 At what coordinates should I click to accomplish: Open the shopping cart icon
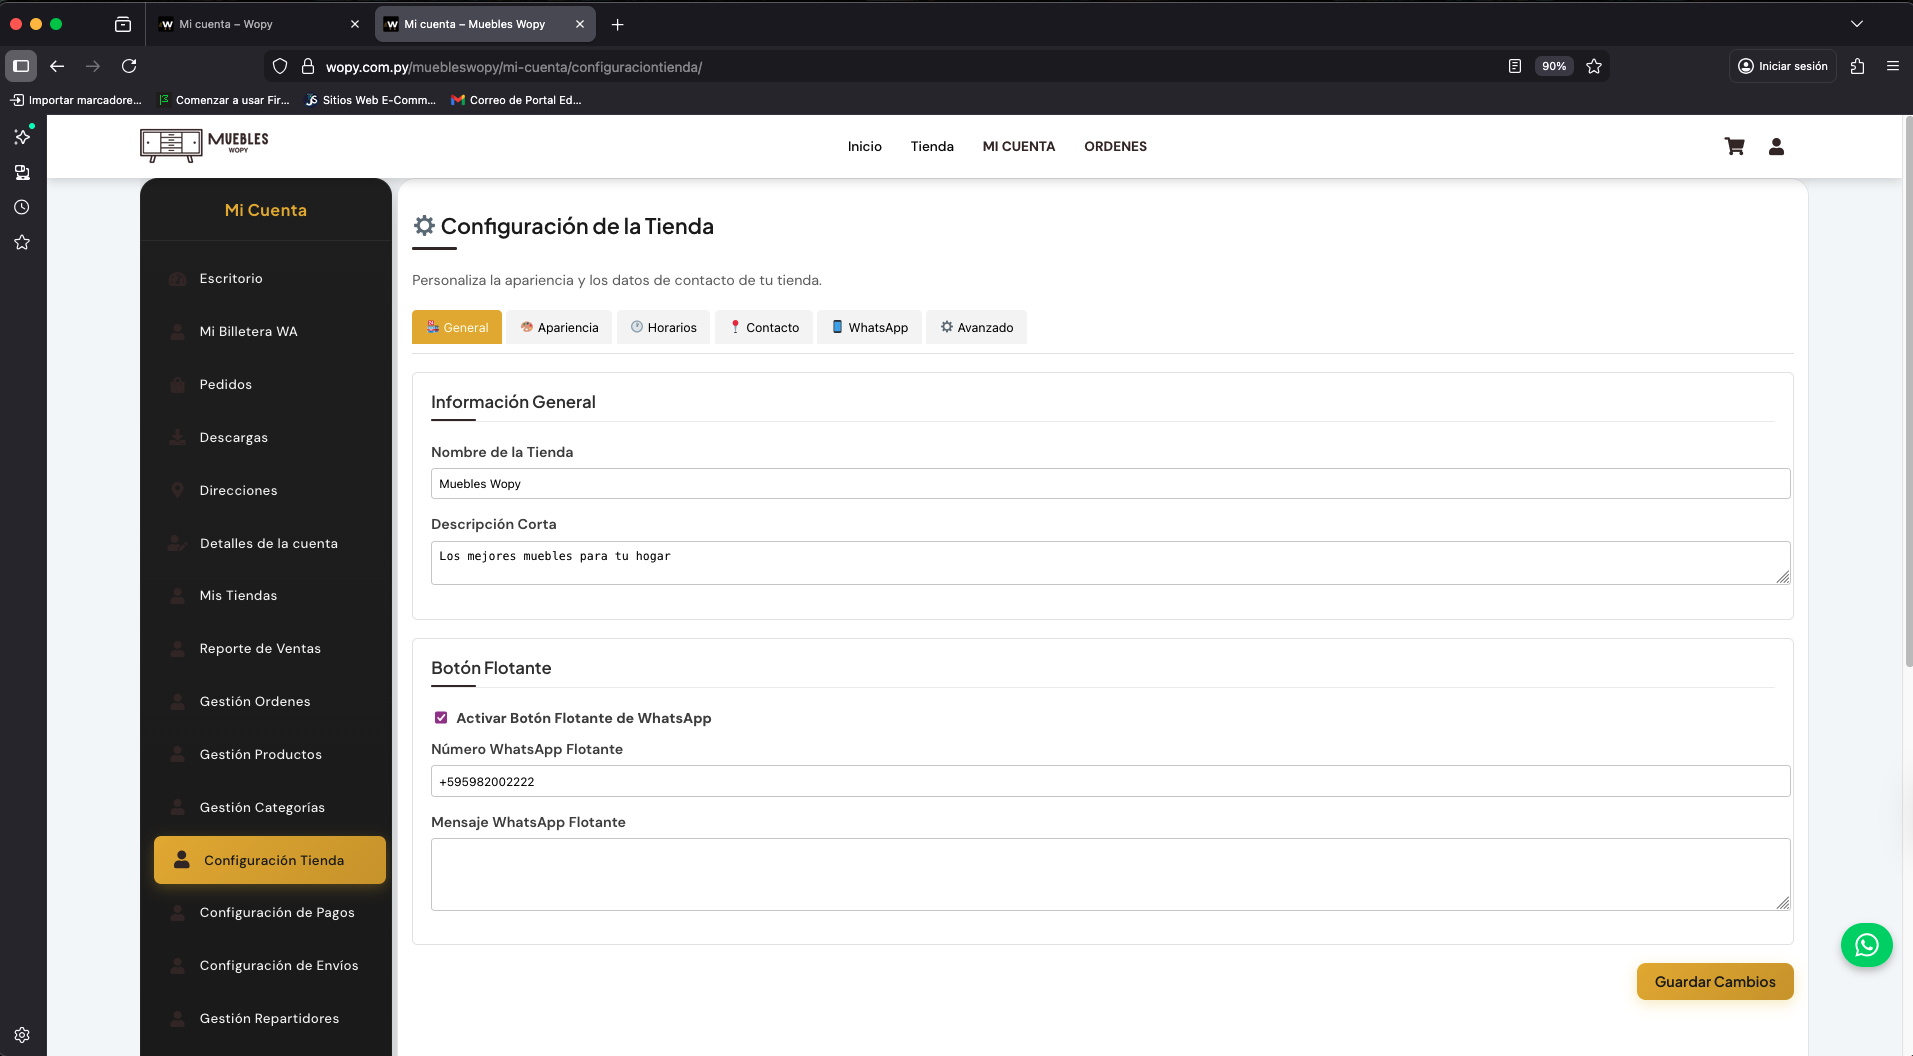click(x=1734, y=146)
